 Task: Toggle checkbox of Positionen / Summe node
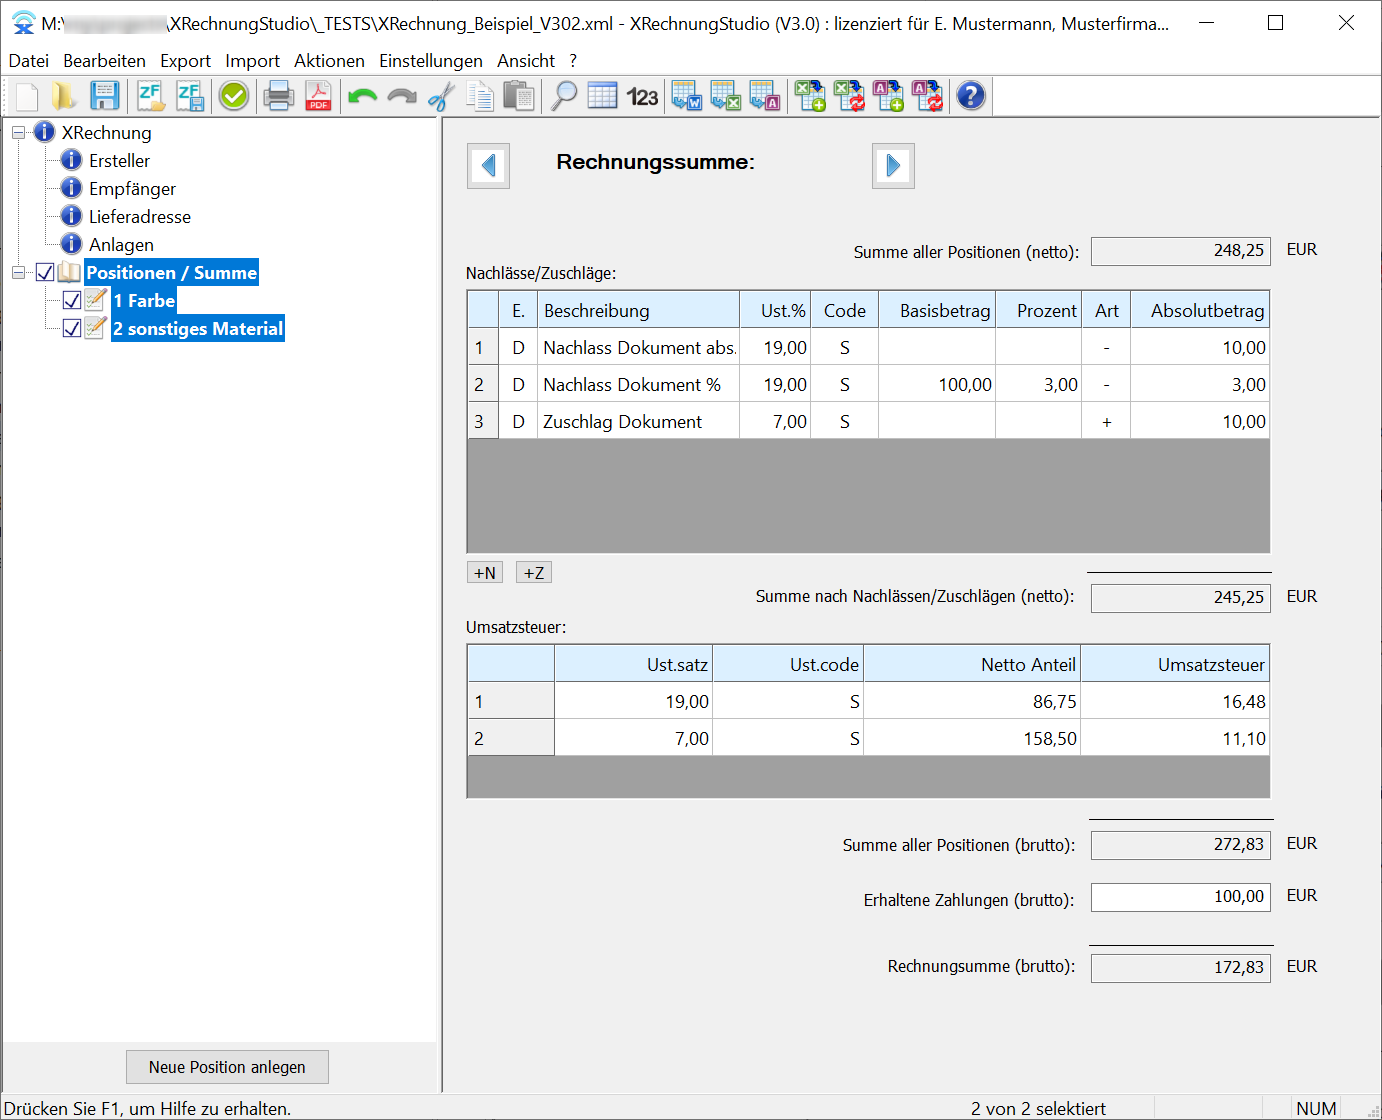tap(45, 272)
